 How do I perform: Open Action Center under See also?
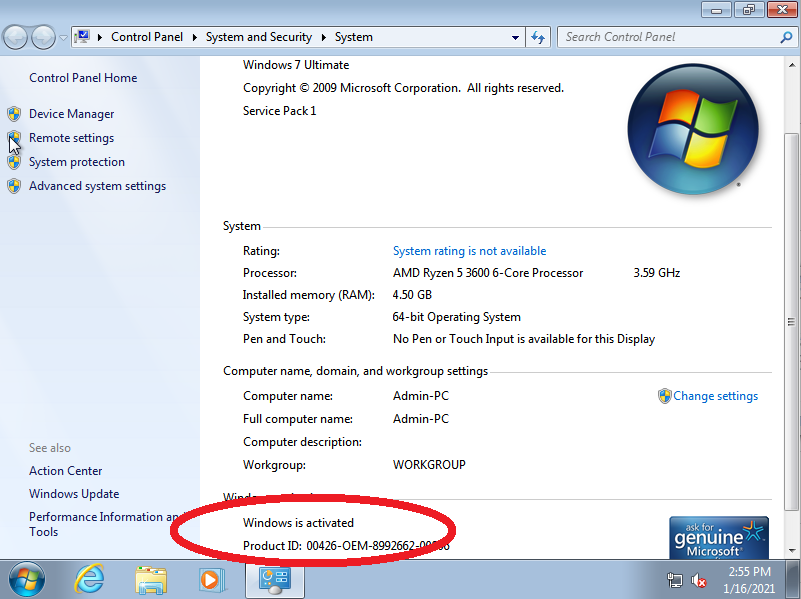(x=65, y=471)
